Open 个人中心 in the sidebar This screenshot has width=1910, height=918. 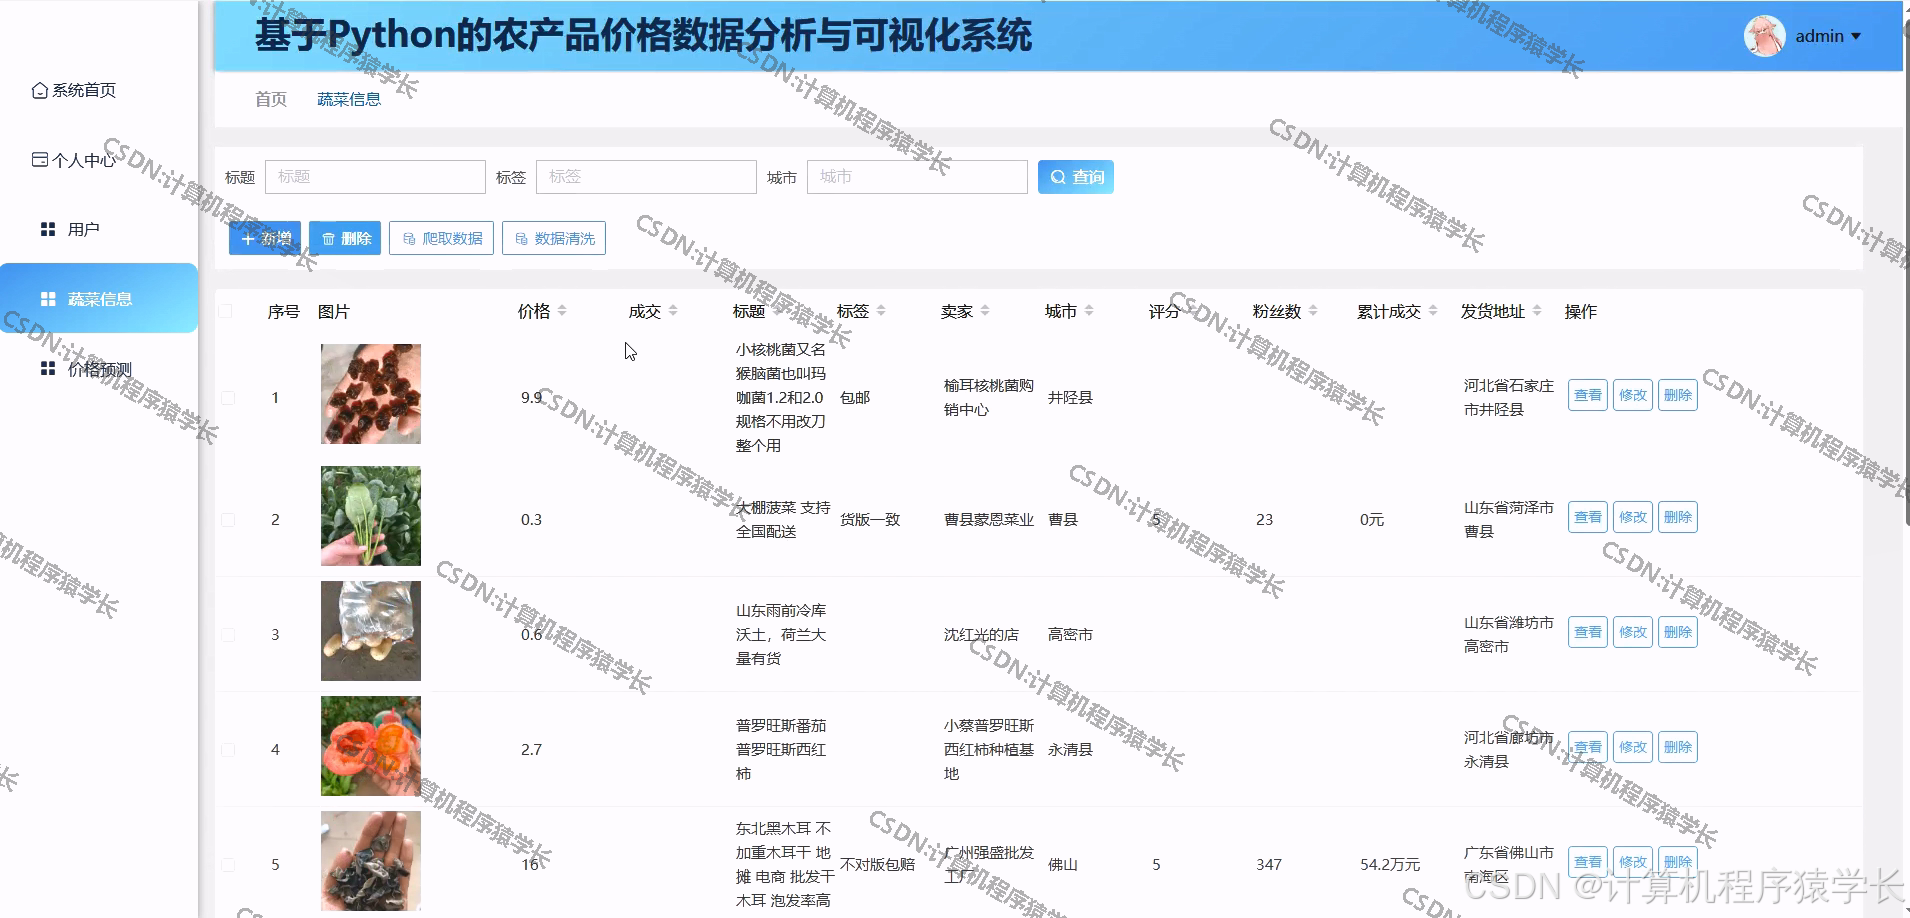pyautogui.click(x=84, y=160)
